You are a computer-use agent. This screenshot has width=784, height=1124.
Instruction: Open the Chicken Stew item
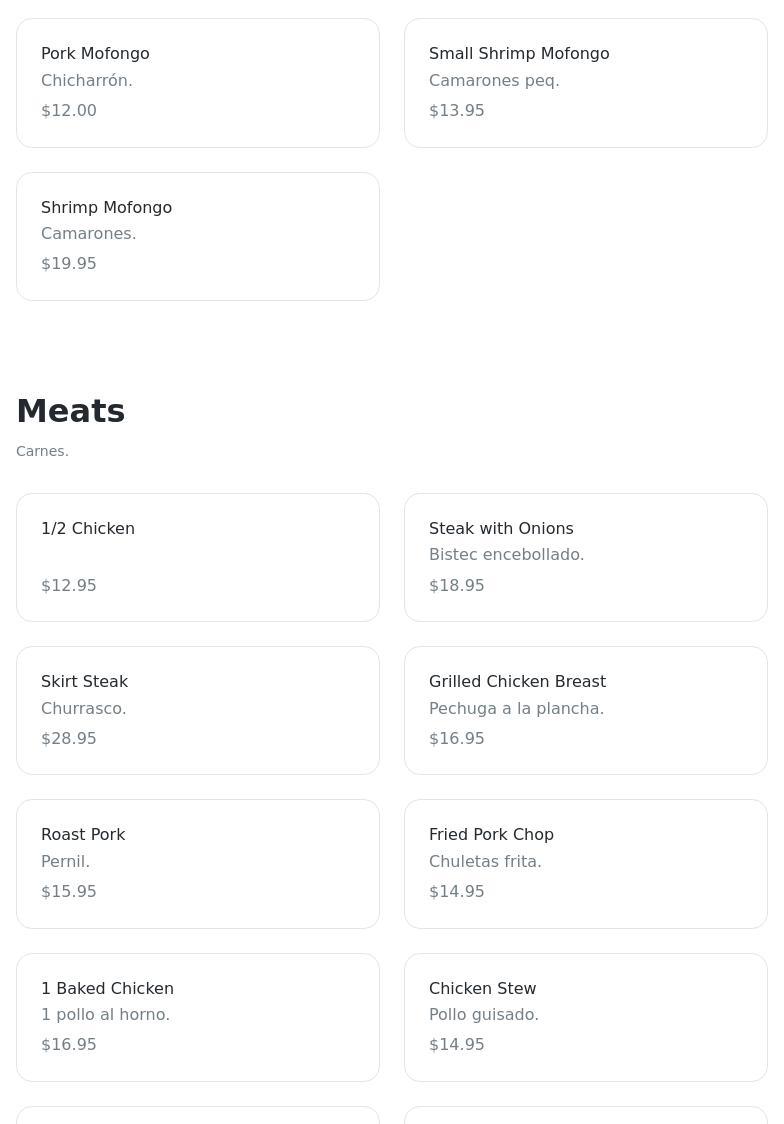tap(585, 1017)
